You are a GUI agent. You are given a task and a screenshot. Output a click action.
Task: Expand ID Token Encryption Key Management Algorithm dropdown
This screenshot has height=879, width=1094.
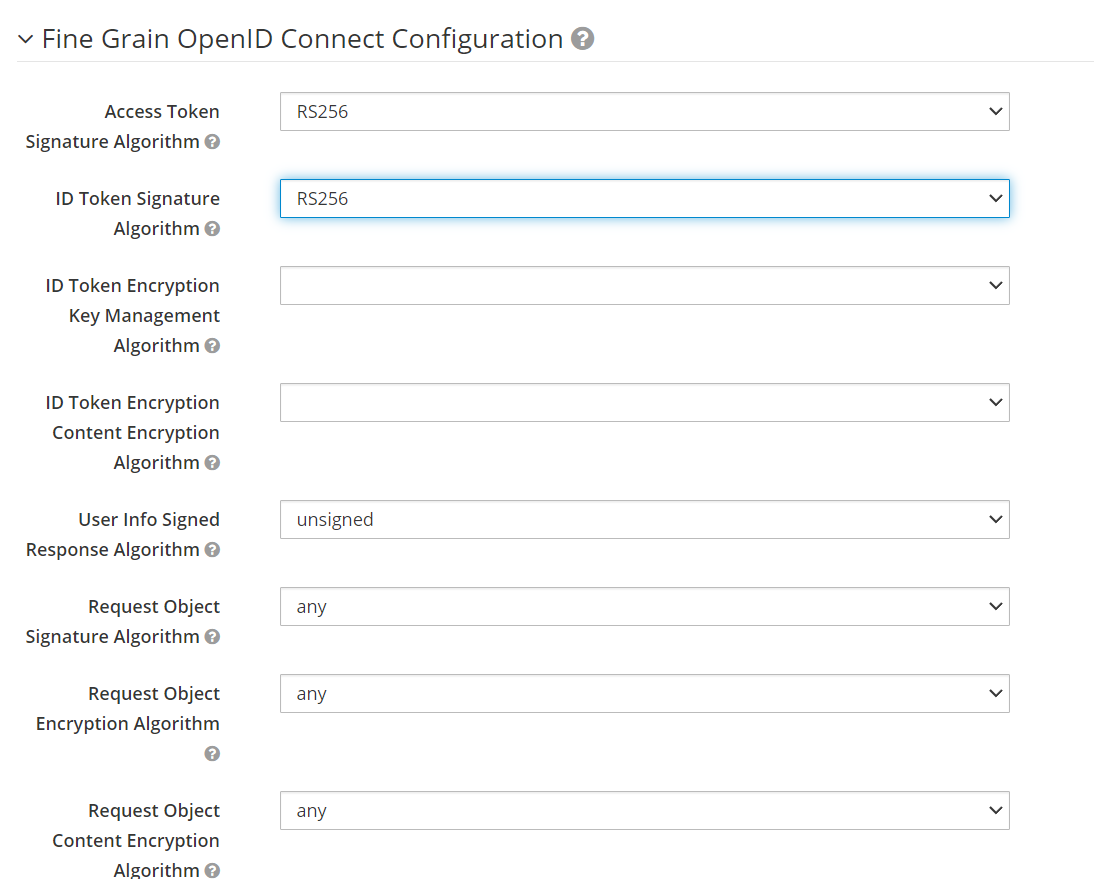(644, 286)
